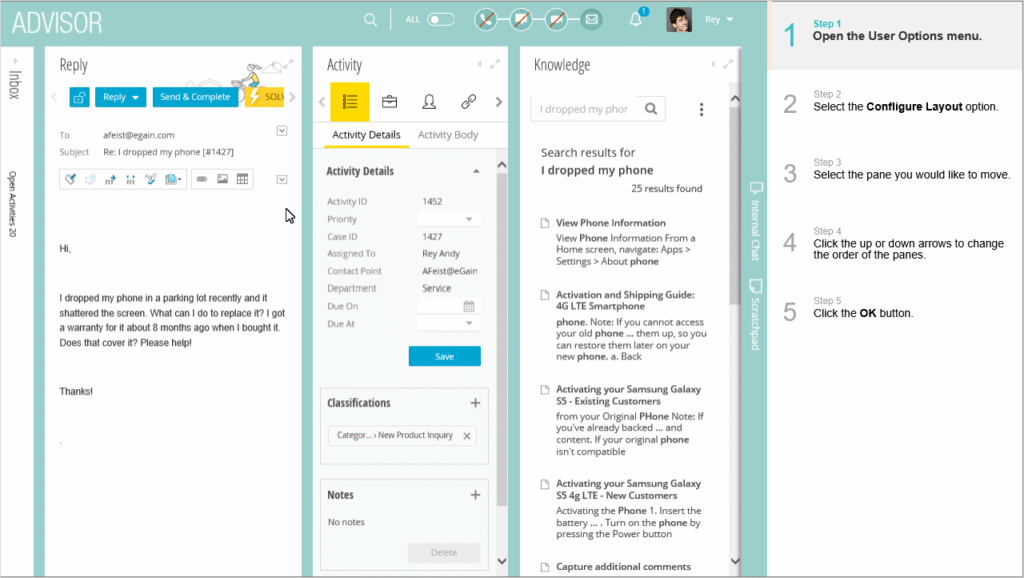This screenshot has height=578, width=1024.
Task: Switch to the Activity Details tab
Action: 366,135
